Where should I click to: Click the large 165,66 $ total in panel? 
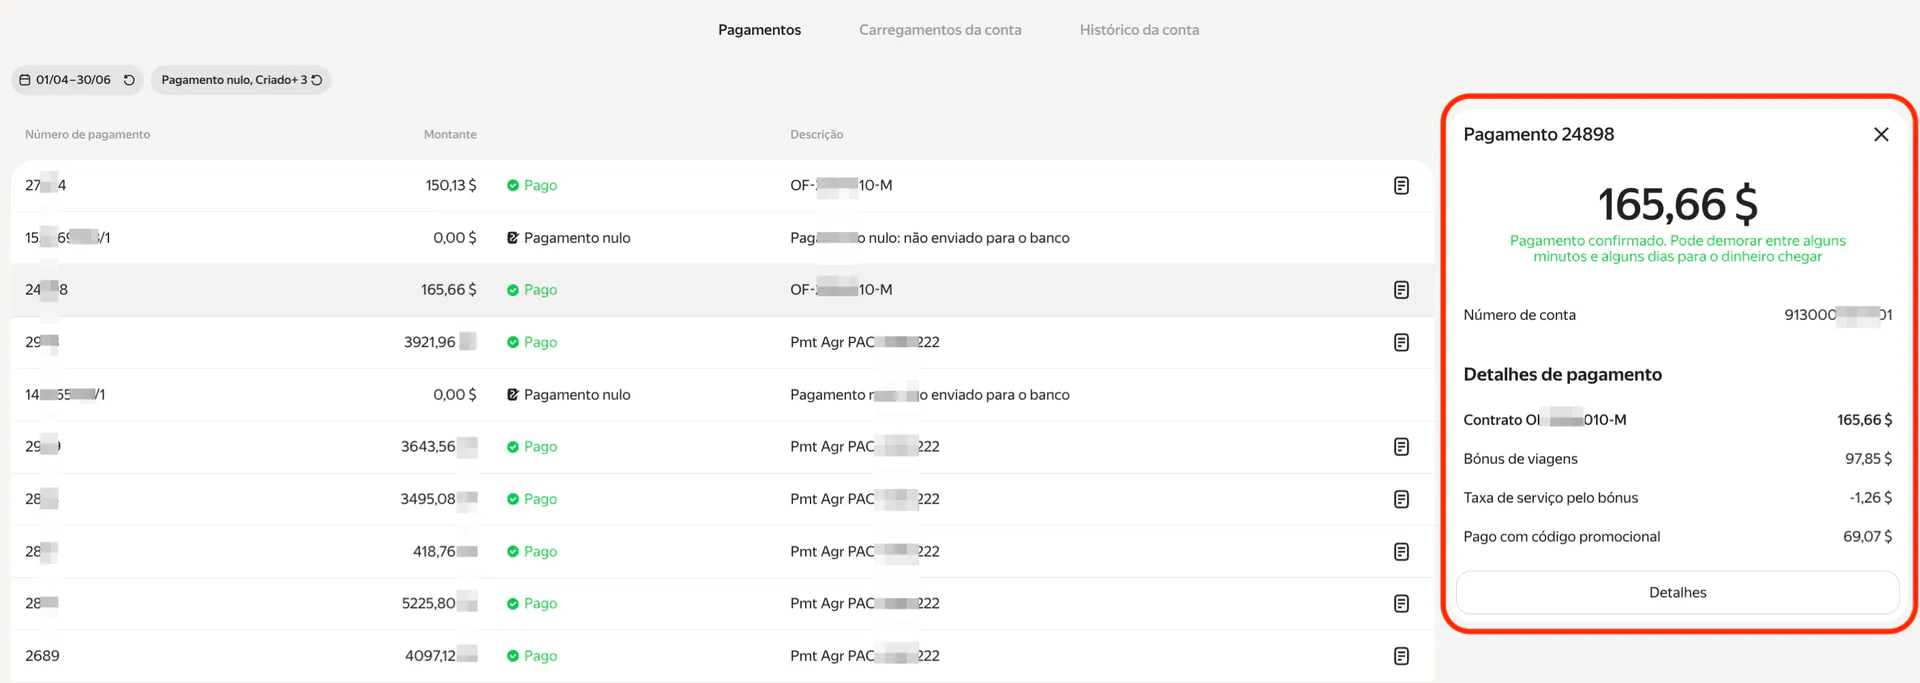1677,204
